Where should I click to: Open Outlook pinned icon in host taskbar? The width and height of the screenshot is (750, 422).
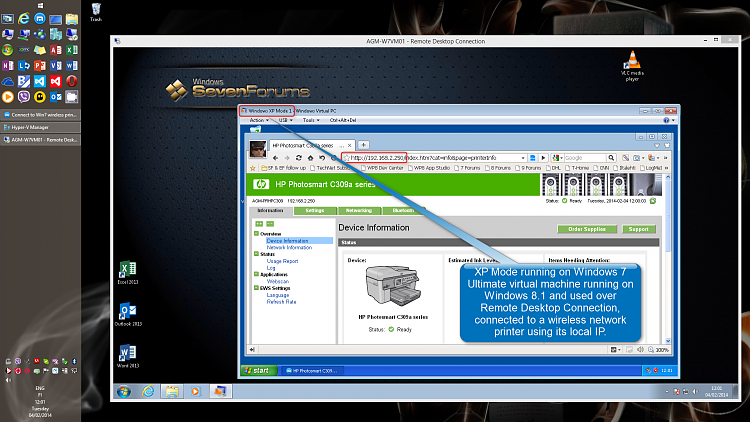56,97
